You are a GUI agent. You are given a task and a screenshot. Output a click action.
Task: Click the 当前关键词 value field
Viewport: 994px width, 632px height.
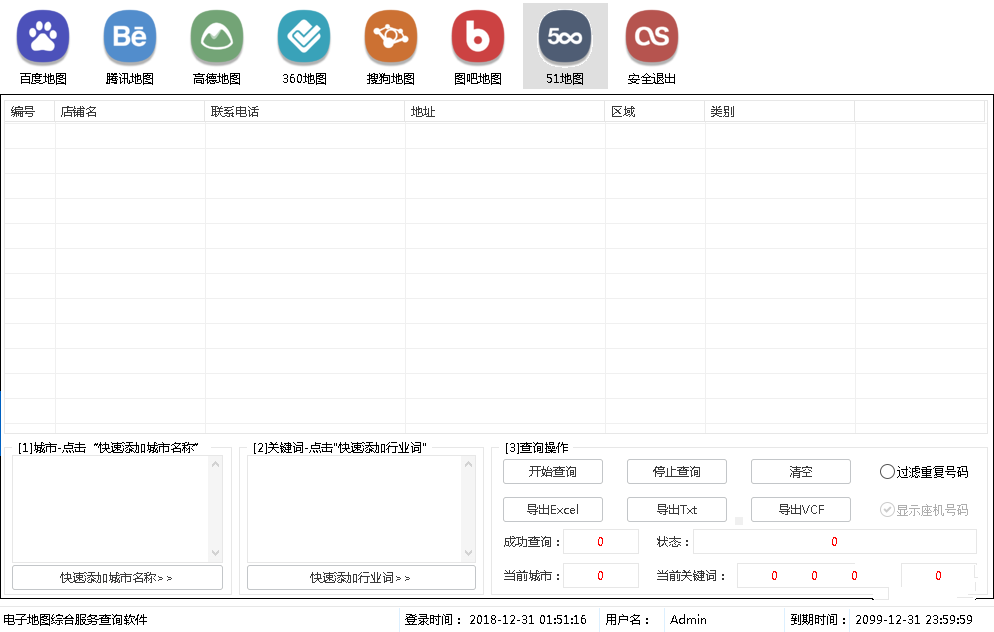pos(796,576)
